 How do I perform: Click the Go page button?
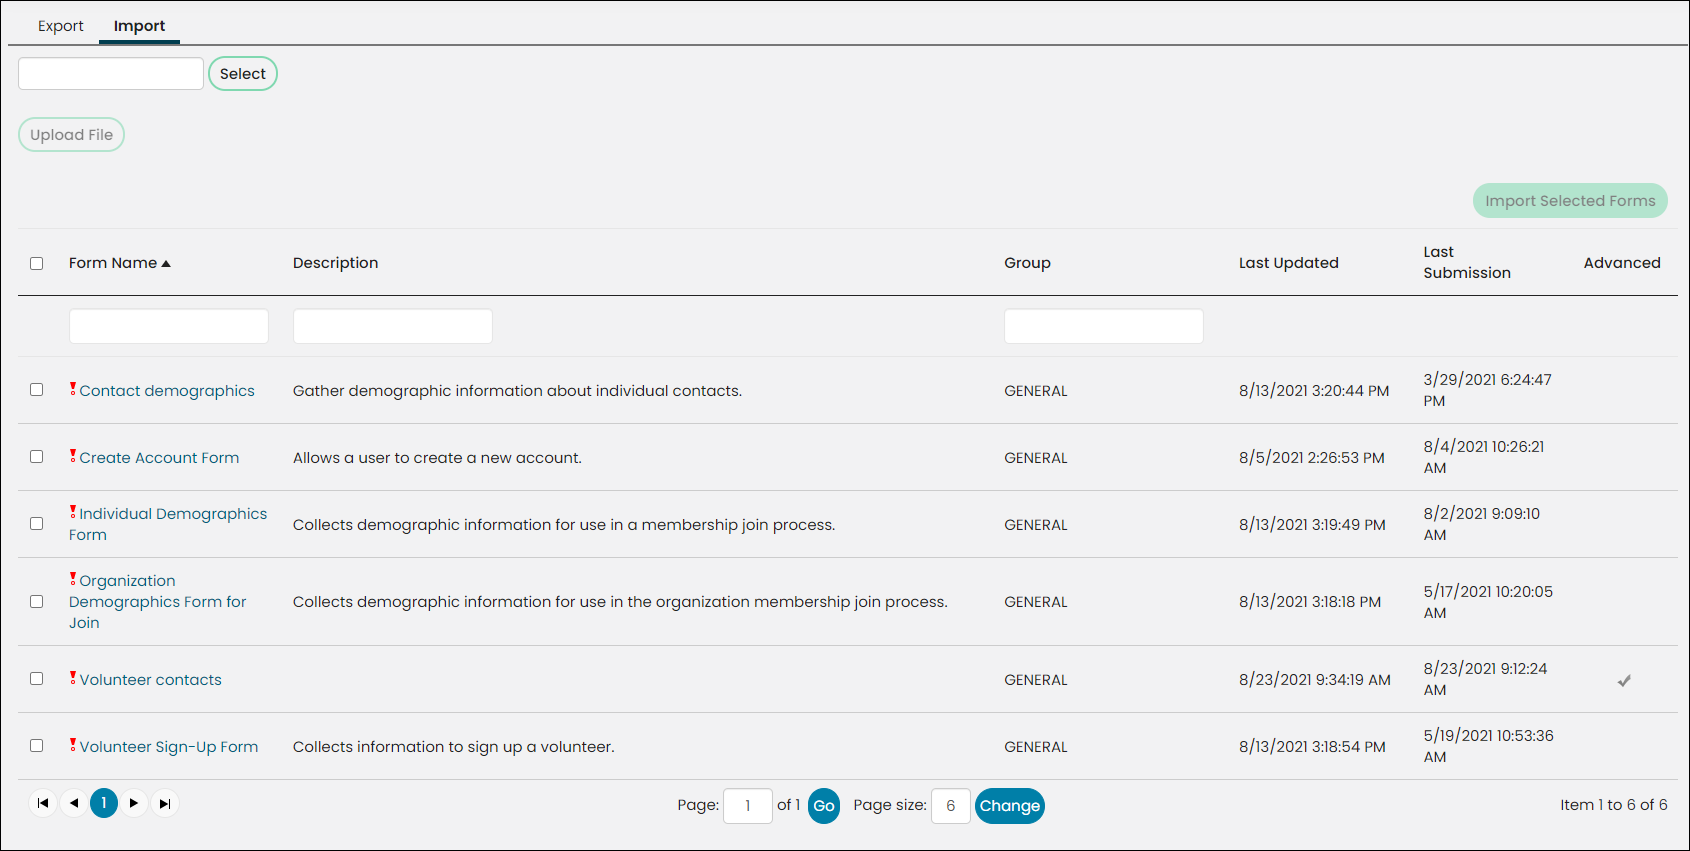824,806
